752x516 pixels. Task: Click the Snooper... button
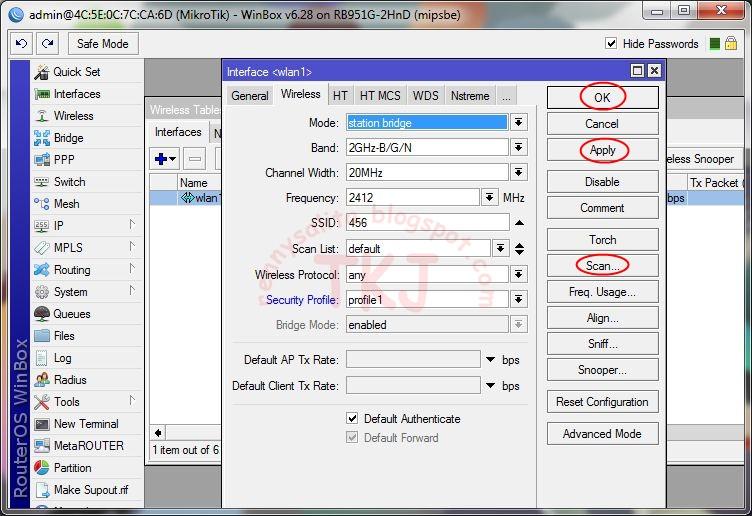(602, 370)
